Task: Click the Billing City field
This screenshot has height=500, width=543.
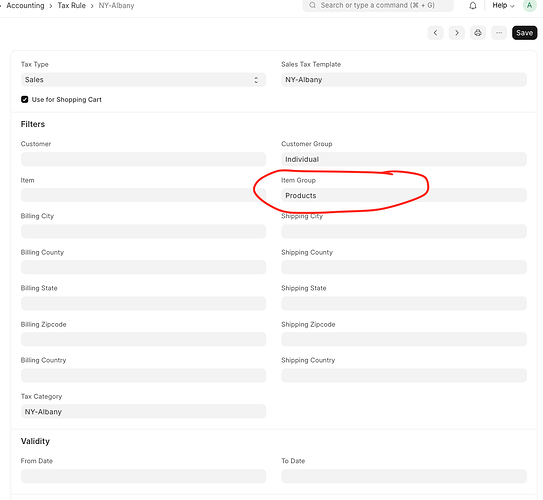Action: click(x=143, y=231)
